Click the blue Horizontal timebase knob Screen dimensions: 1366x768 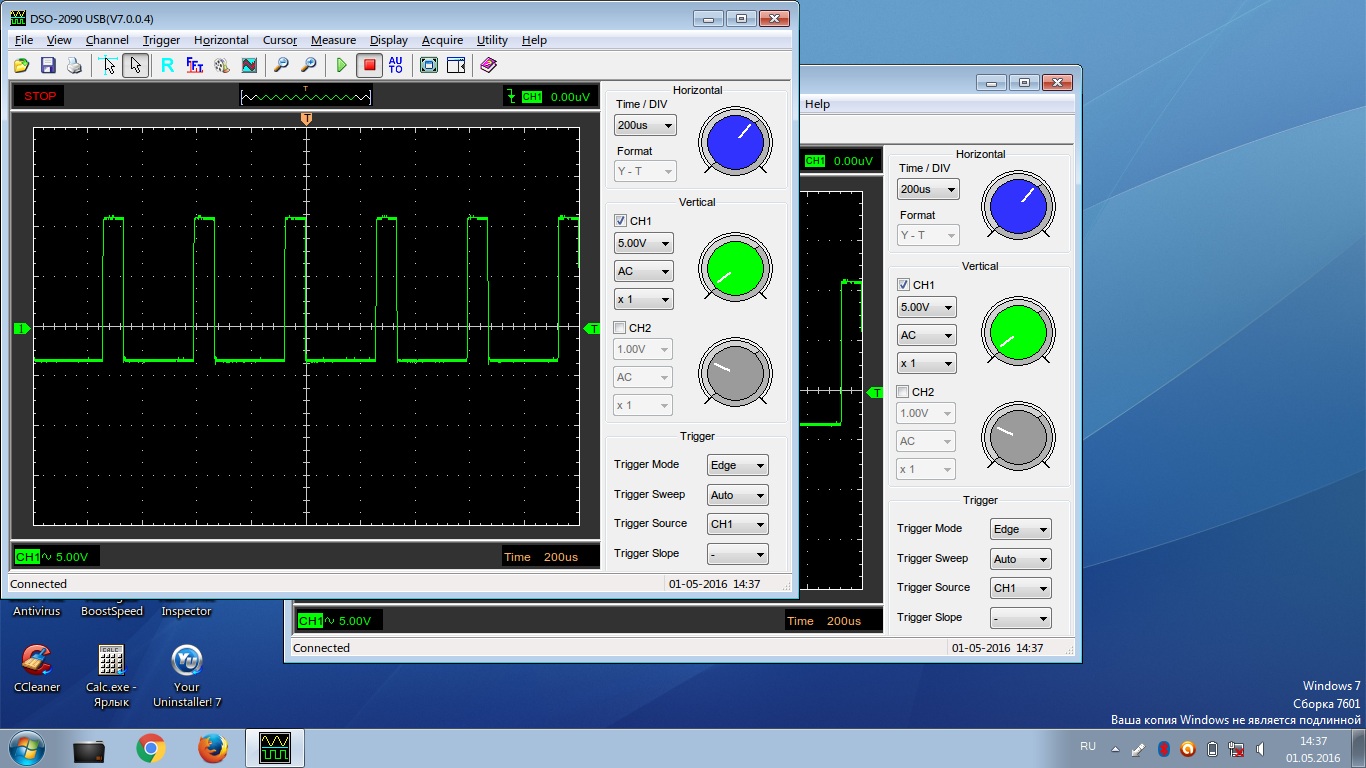(735, 142)
